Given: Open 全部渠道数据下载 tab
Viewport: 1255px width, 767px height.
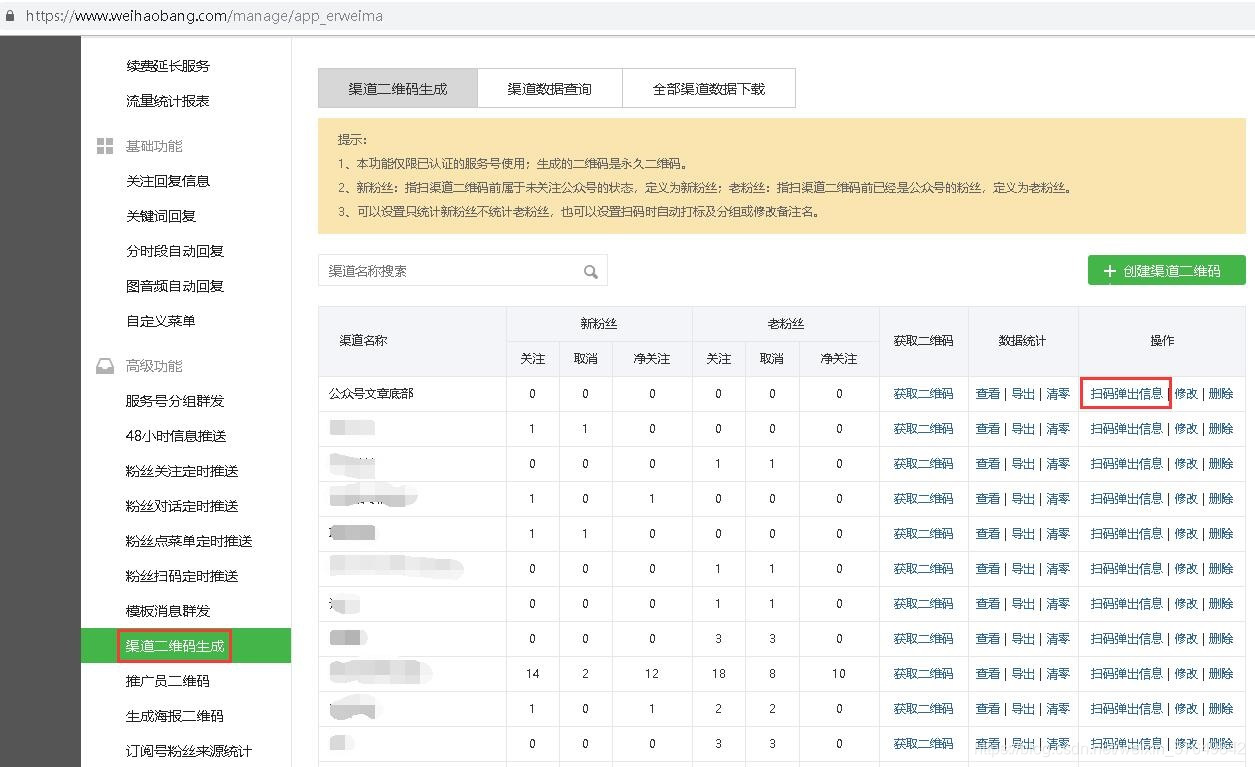Looking at the screenshot, I should (x=709, y=88).
